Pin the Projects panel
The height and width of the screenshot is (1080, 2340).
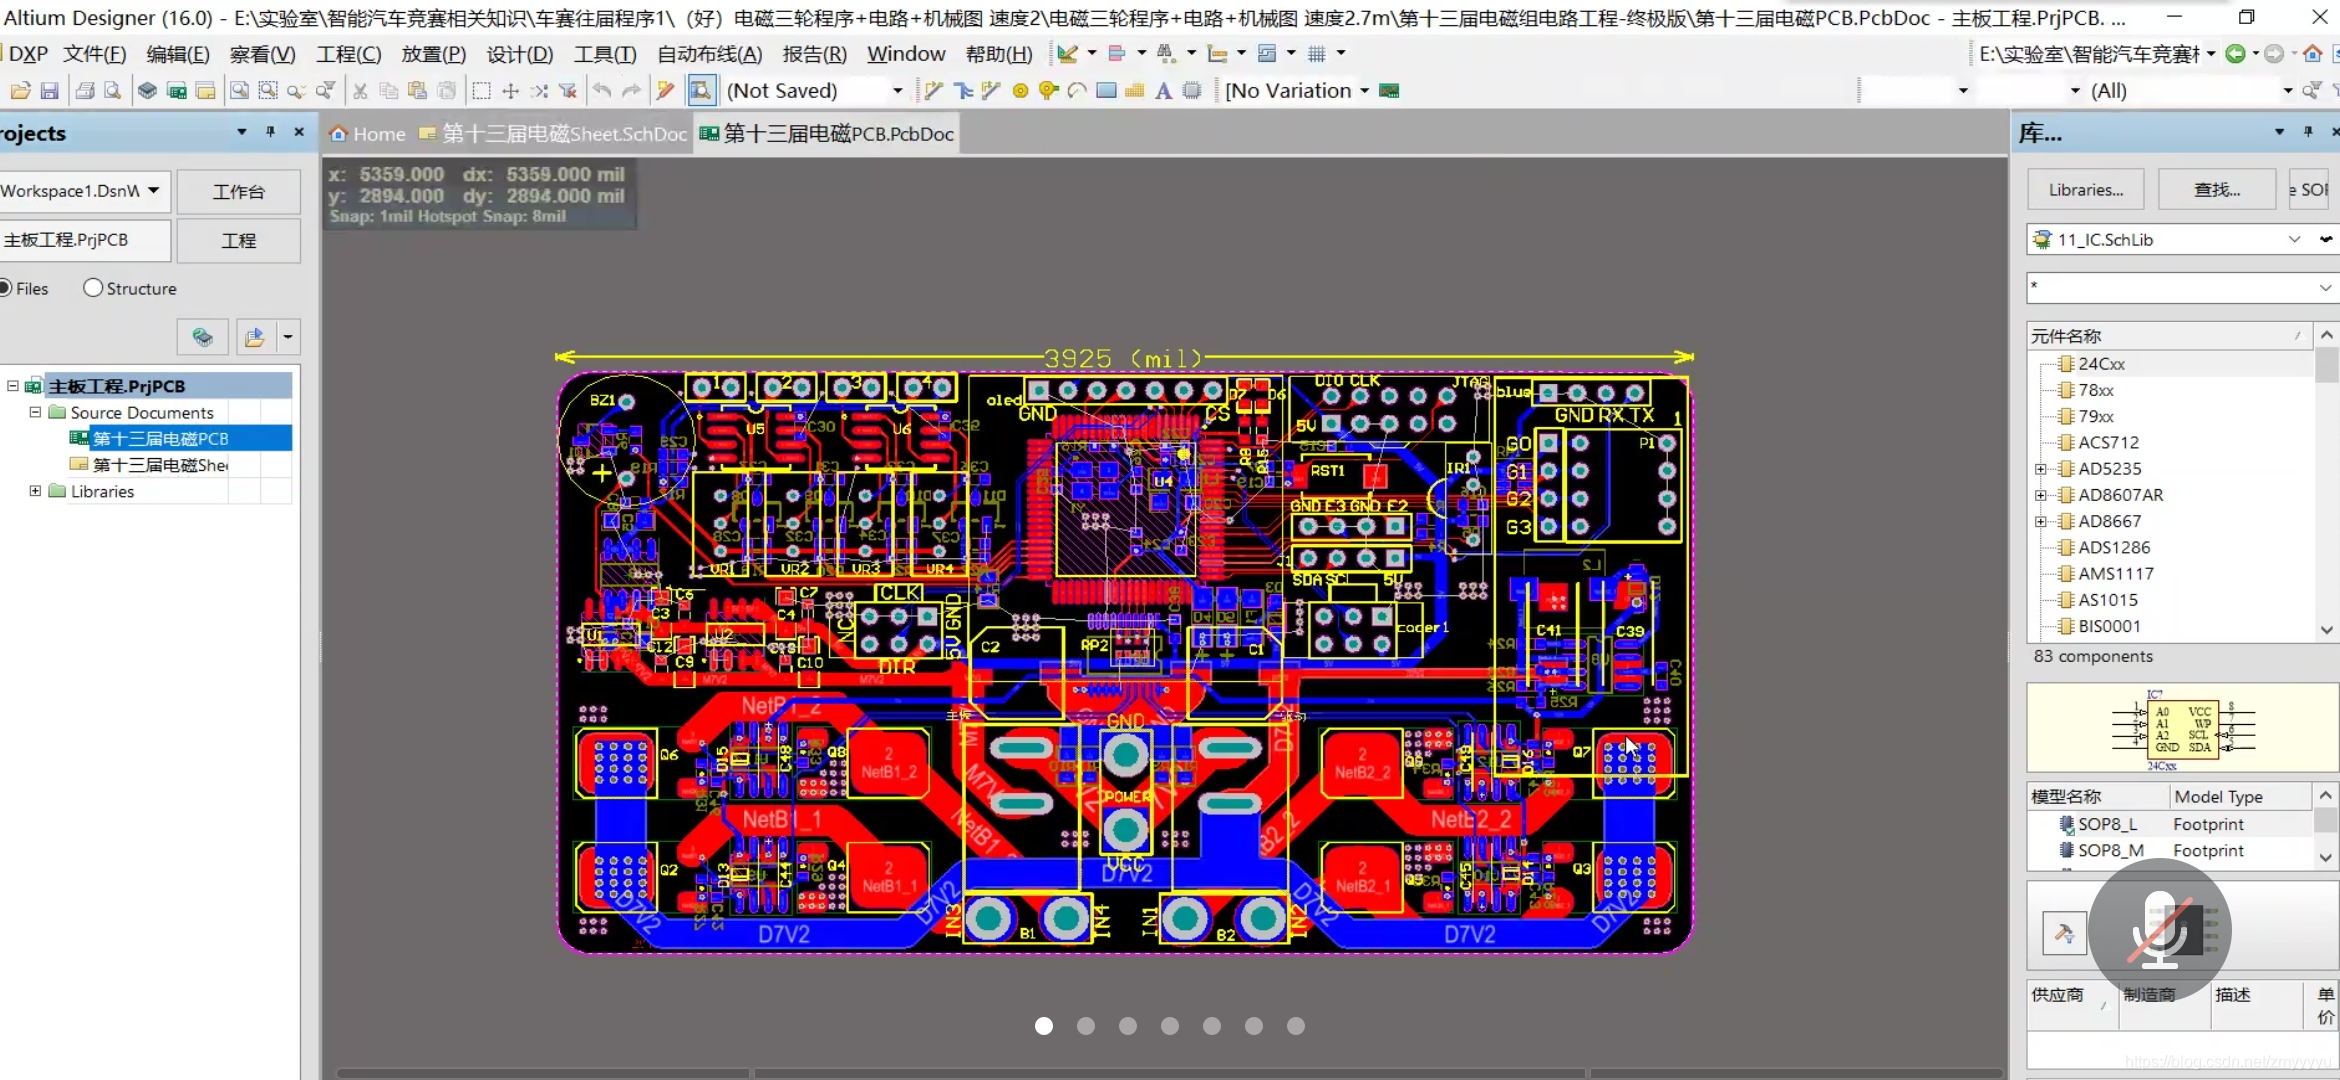(270, 132)
